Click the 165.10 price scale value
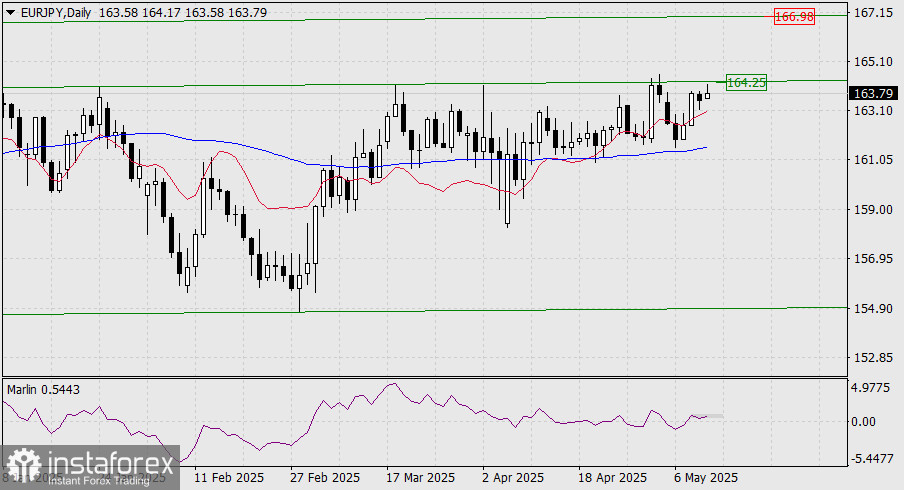The height and width of the screenshot is (490, 904). pyautogui.click(x=873, y=62)
